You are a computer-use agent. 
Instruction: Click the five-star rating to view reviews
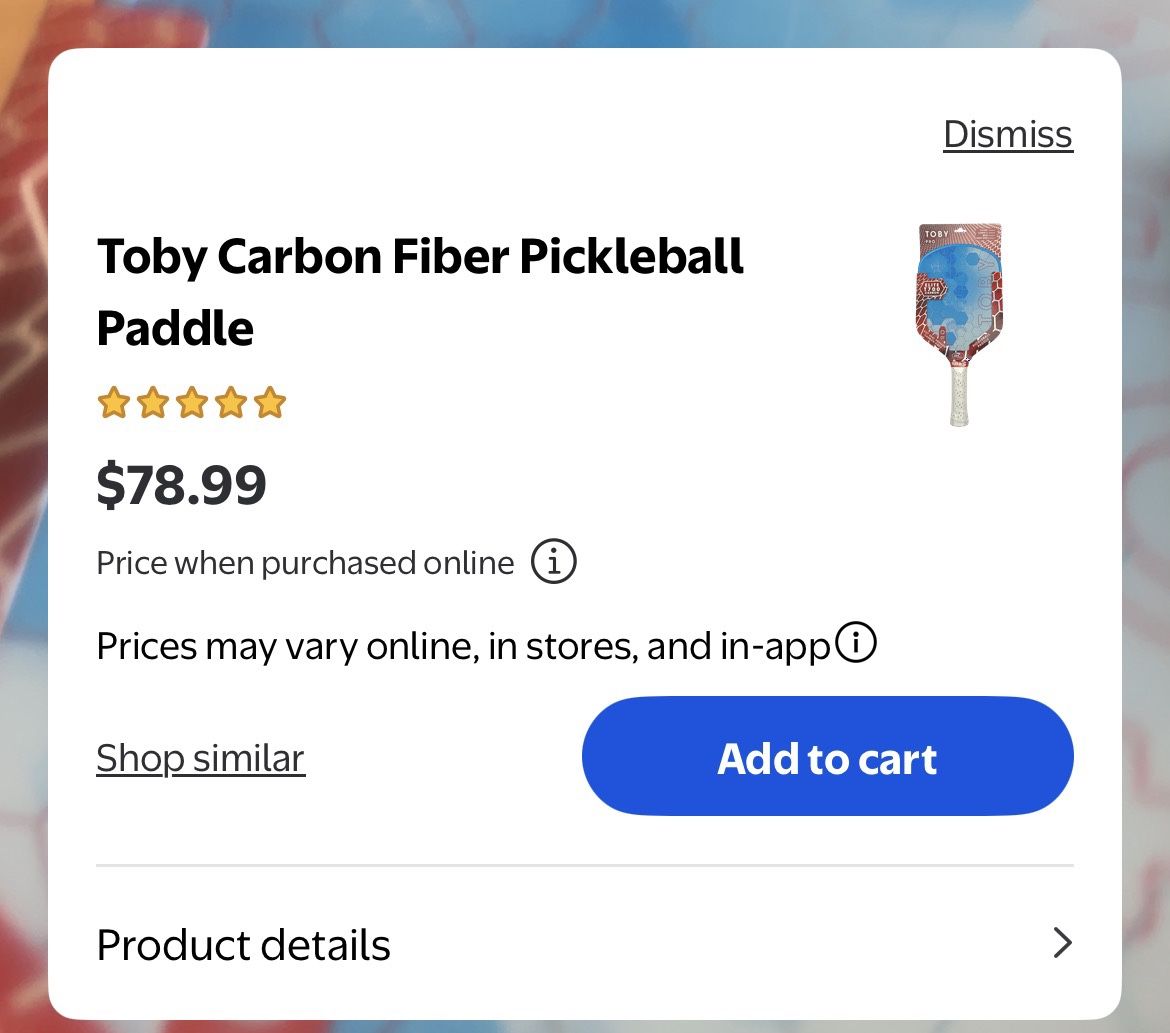191,403
